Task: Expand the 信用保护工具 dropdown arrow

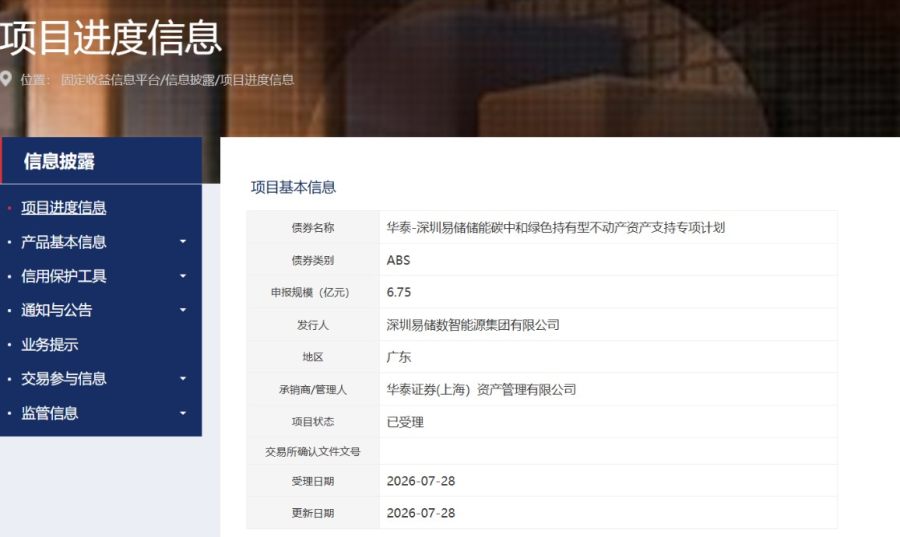Action: tap(183, 276)
